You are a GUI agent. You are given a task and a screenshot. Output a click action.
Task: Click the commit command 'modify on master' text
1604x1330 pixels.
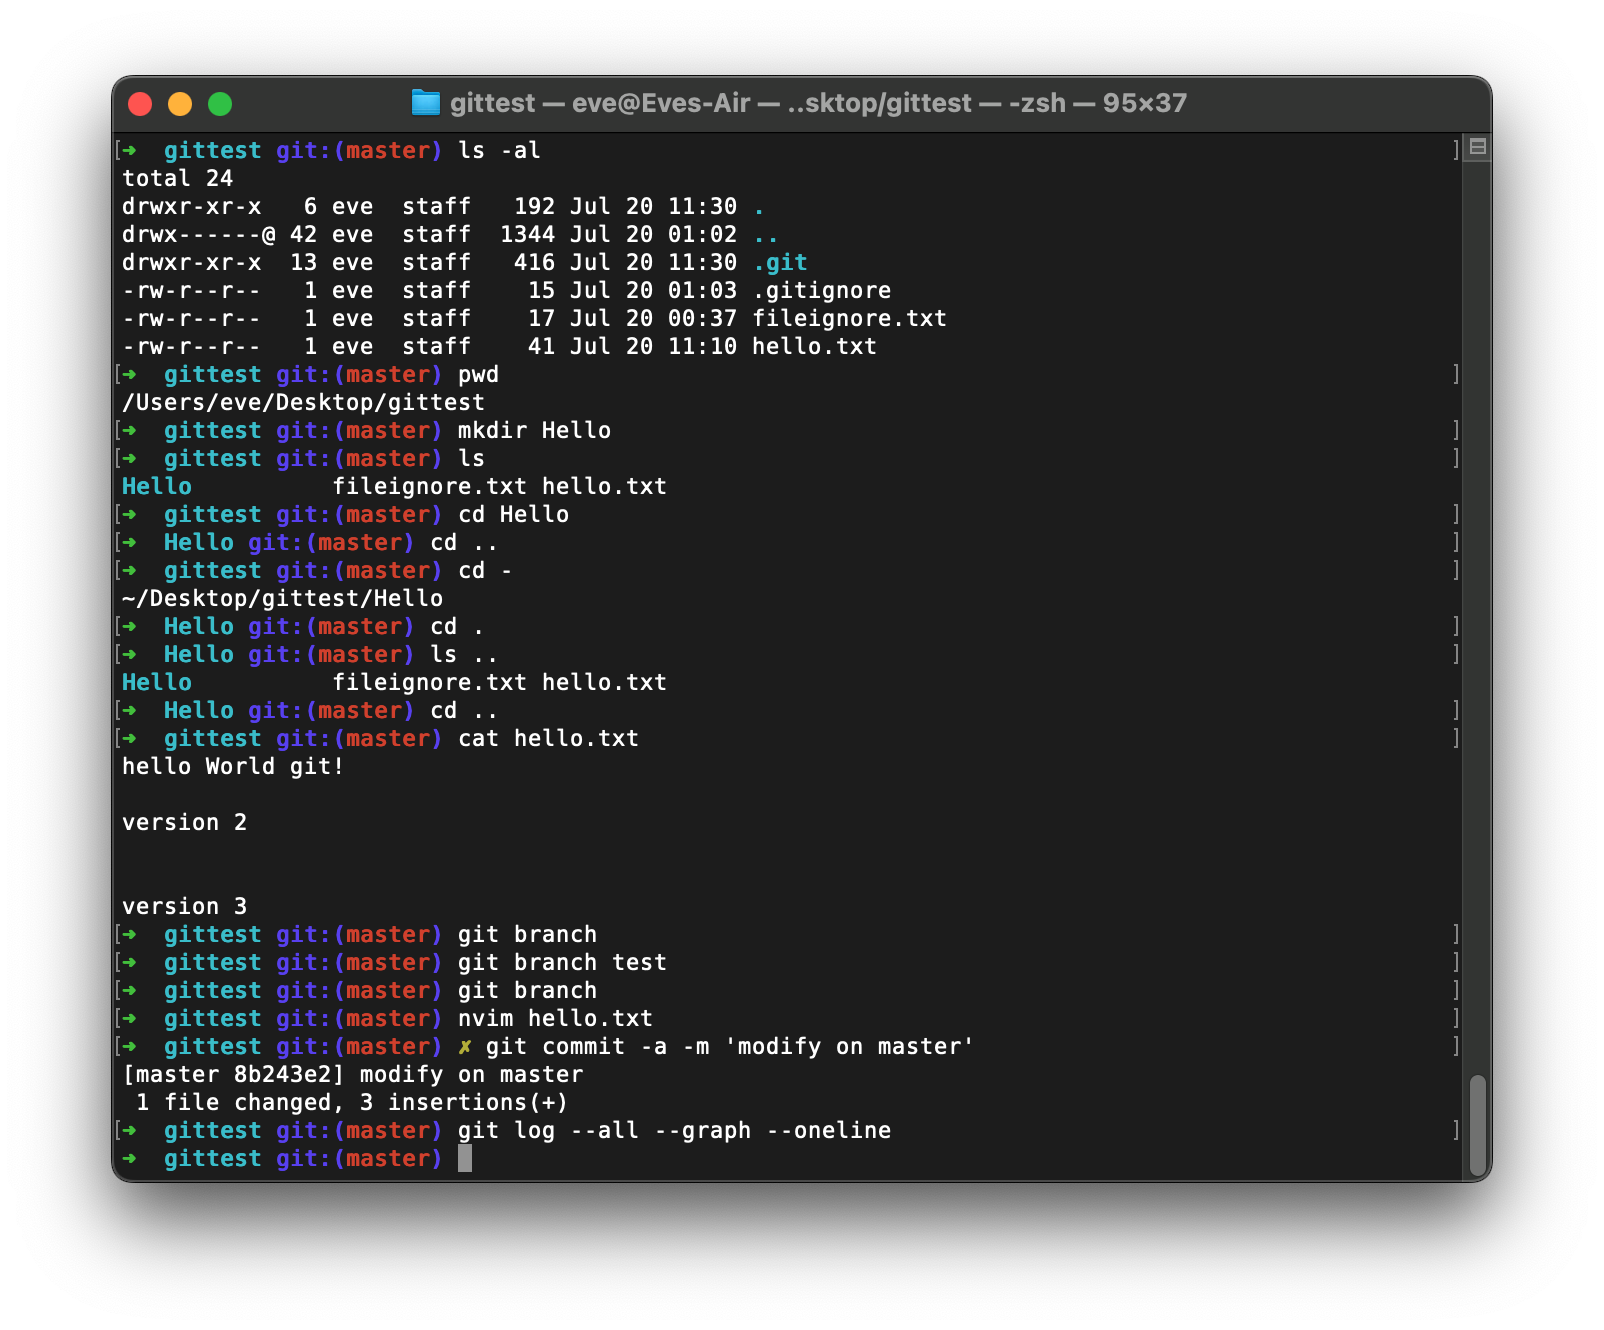pos(850,1046)
